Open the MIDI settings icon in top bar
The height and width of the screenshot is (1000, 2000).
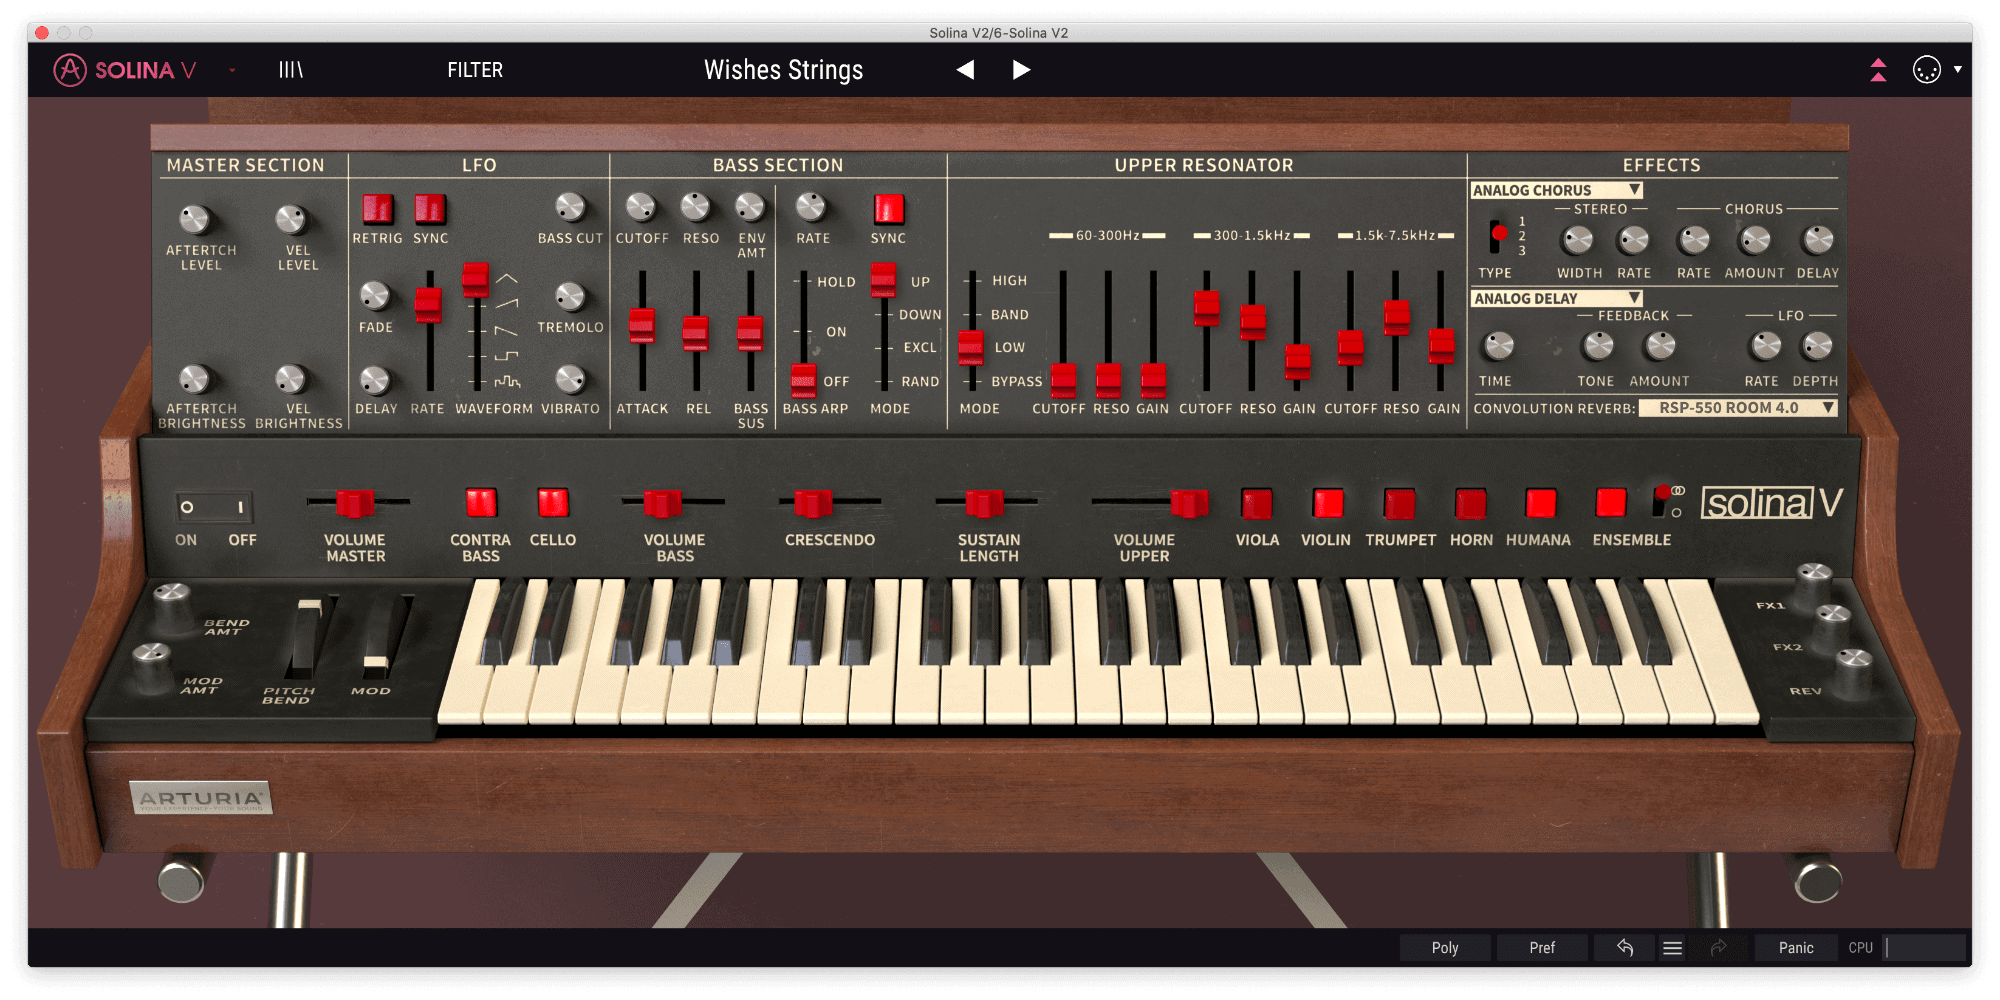pyautogui.click(x=1926, y=70)
